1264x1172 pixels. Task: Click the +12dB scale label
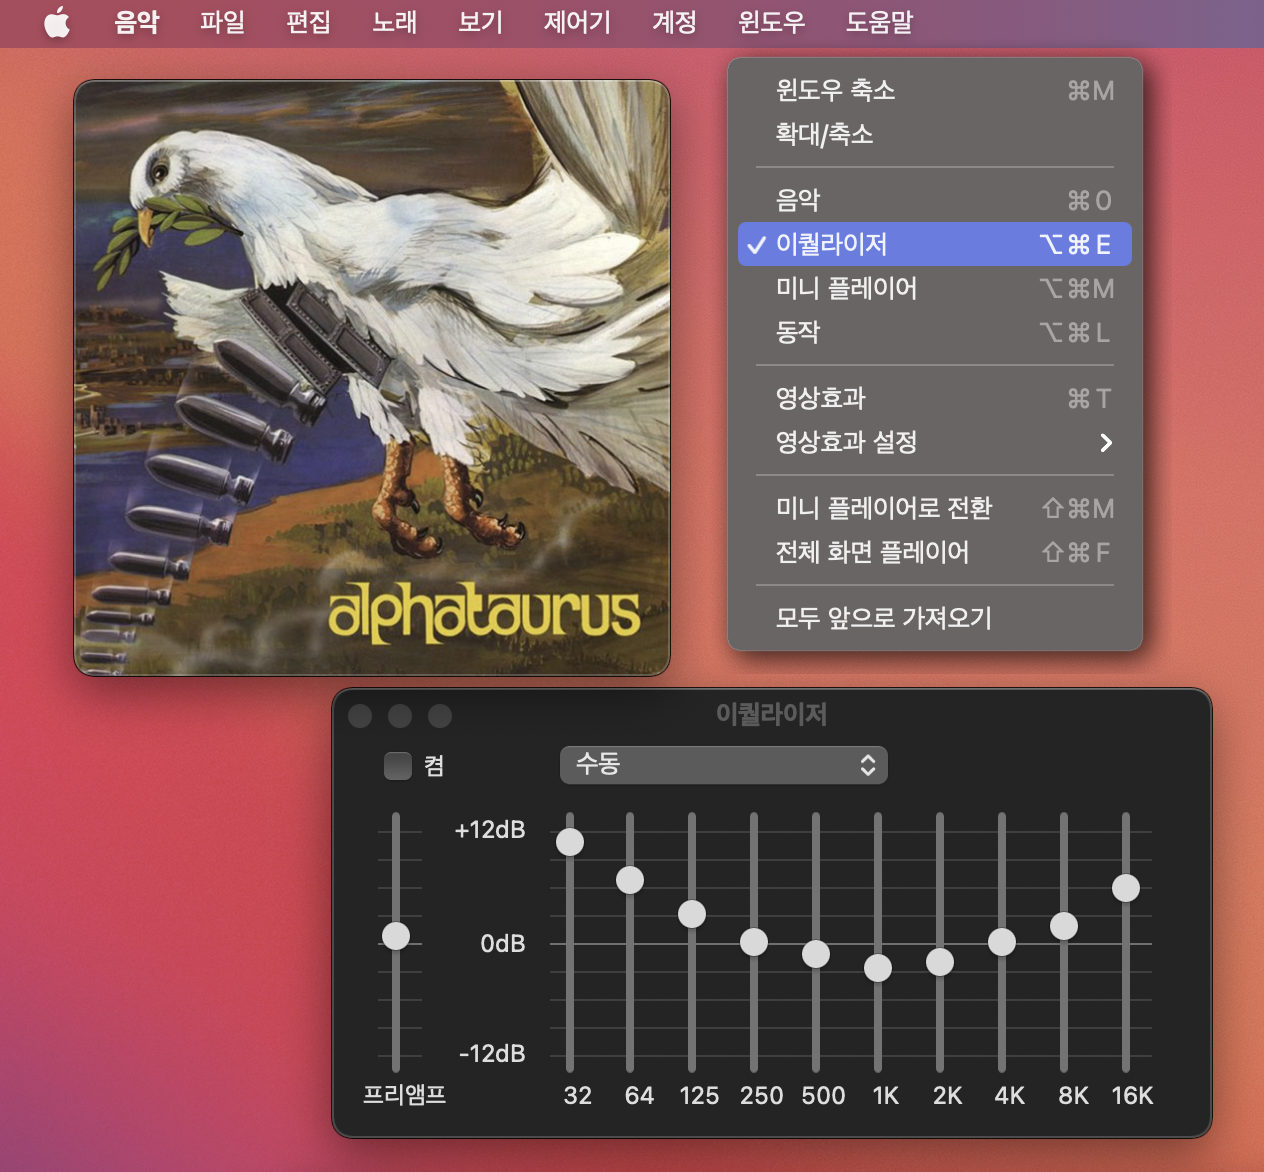click(490, 830)
